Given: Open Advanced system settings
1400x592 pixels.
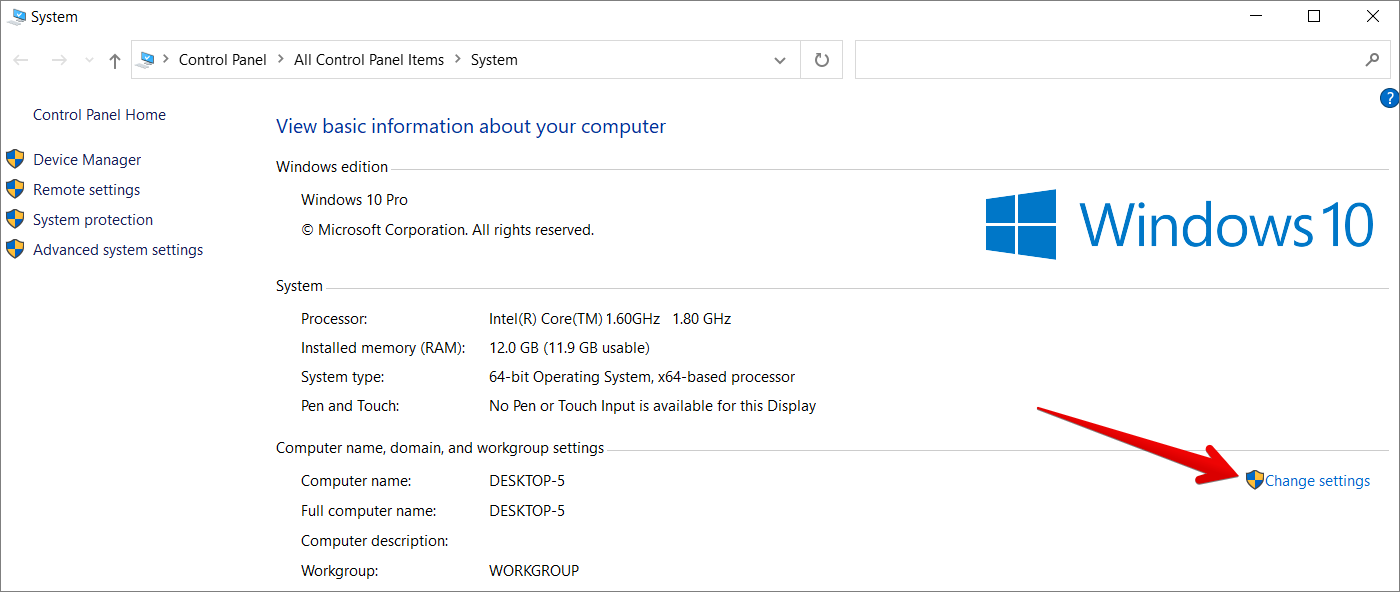Looking at the screenshot, I should [x=118, y=250].
